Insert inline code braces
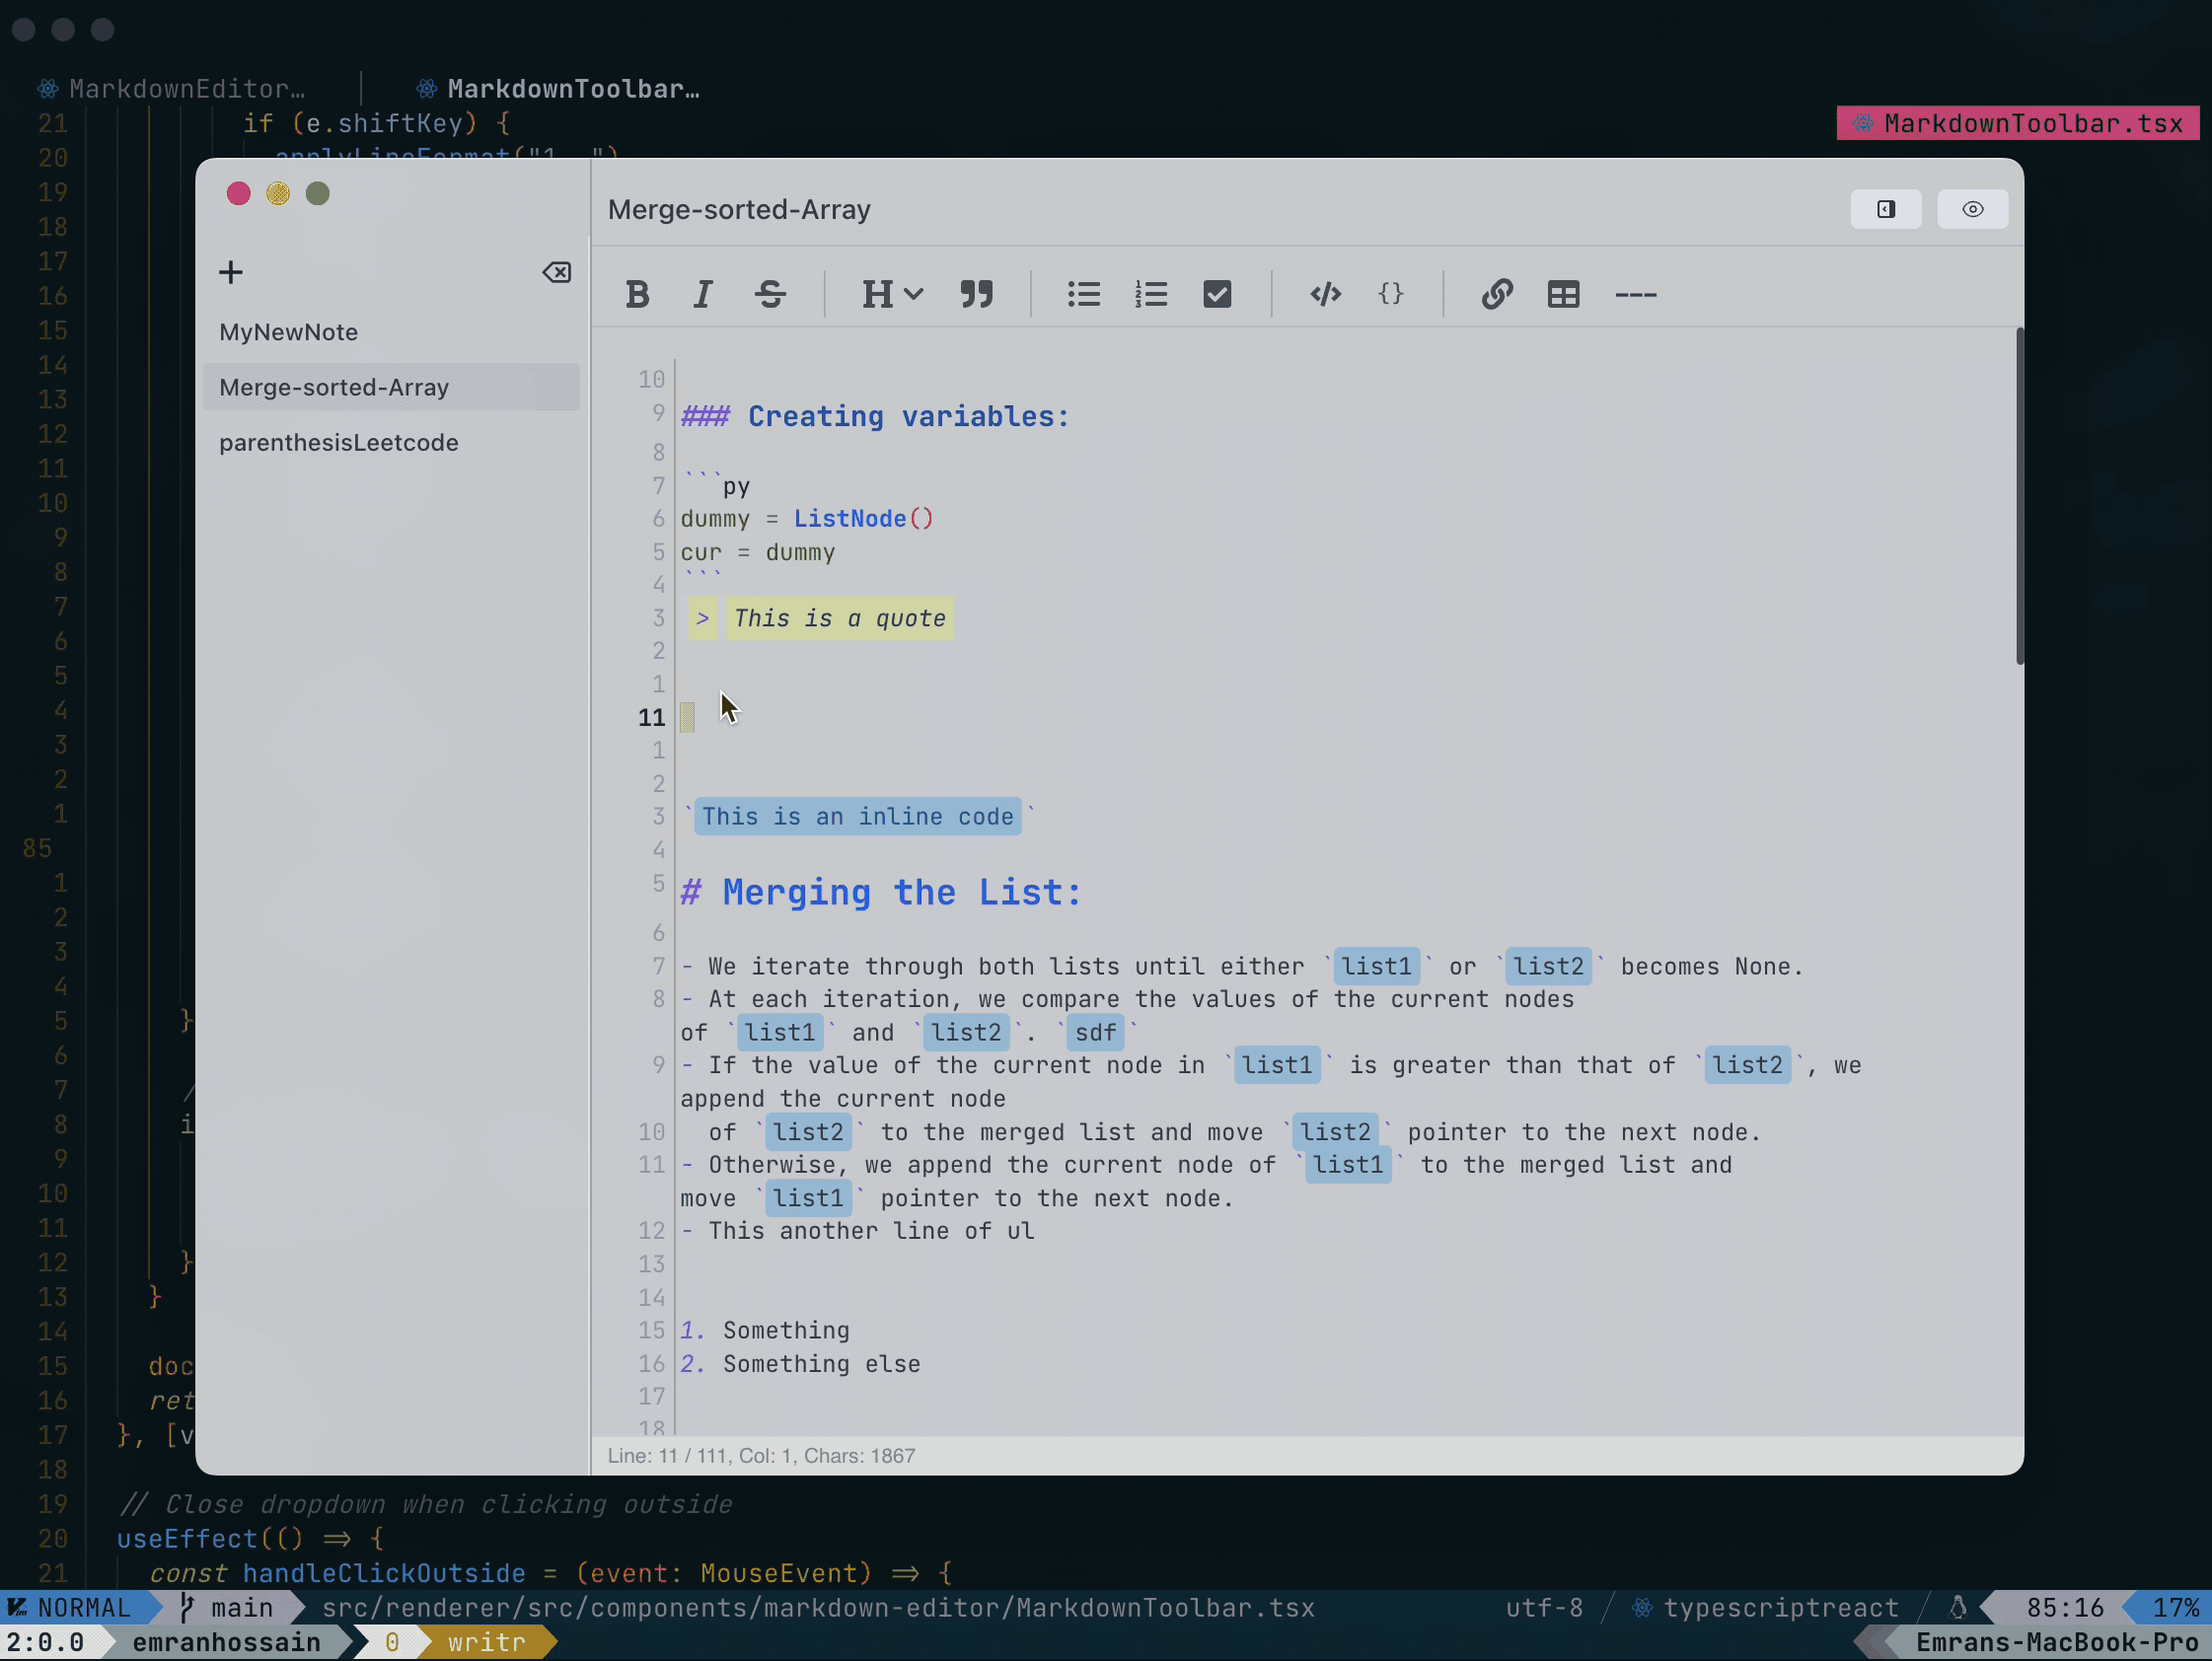The width and height of the screenshot is (2212, 1661). coord(1391,294)
